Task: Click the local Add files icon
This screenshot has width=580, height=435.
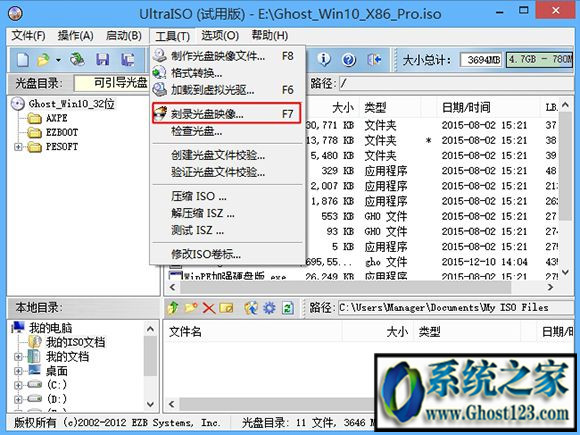Action: coord(251,308)
